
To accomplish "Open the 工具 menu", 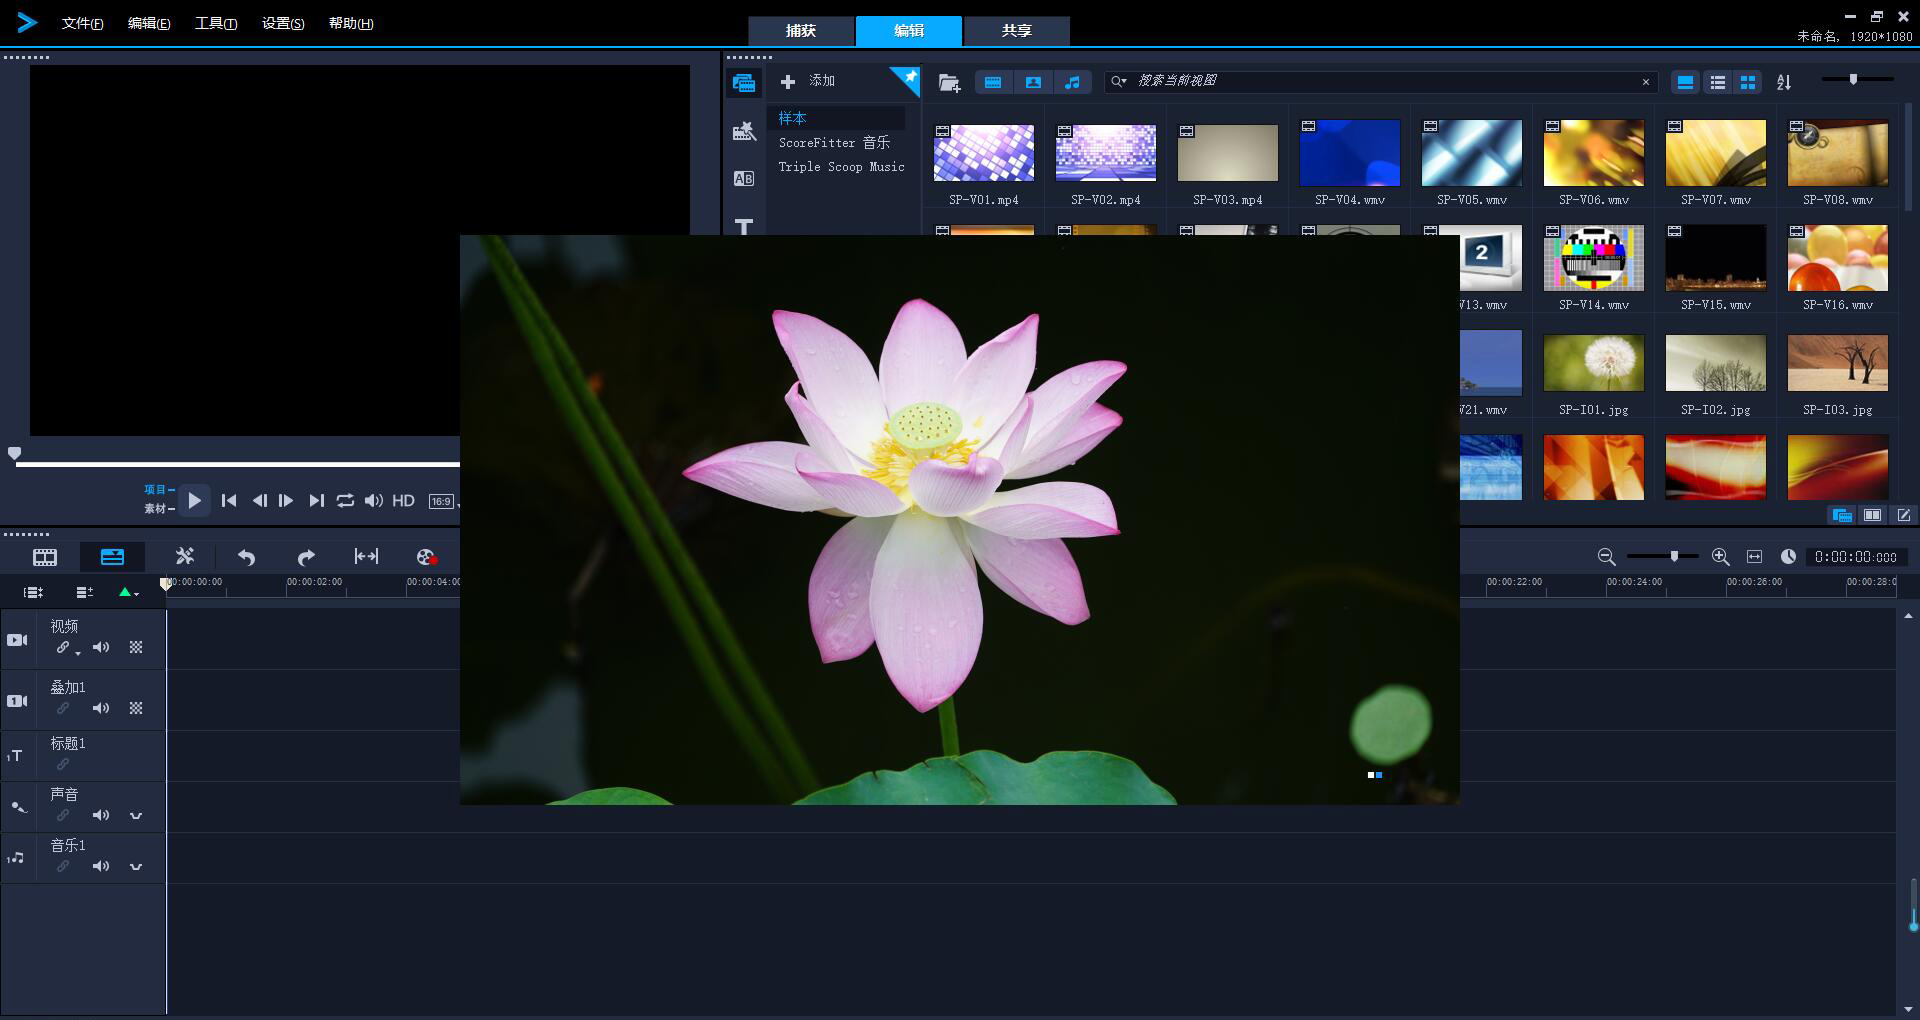I will point(215,23).
